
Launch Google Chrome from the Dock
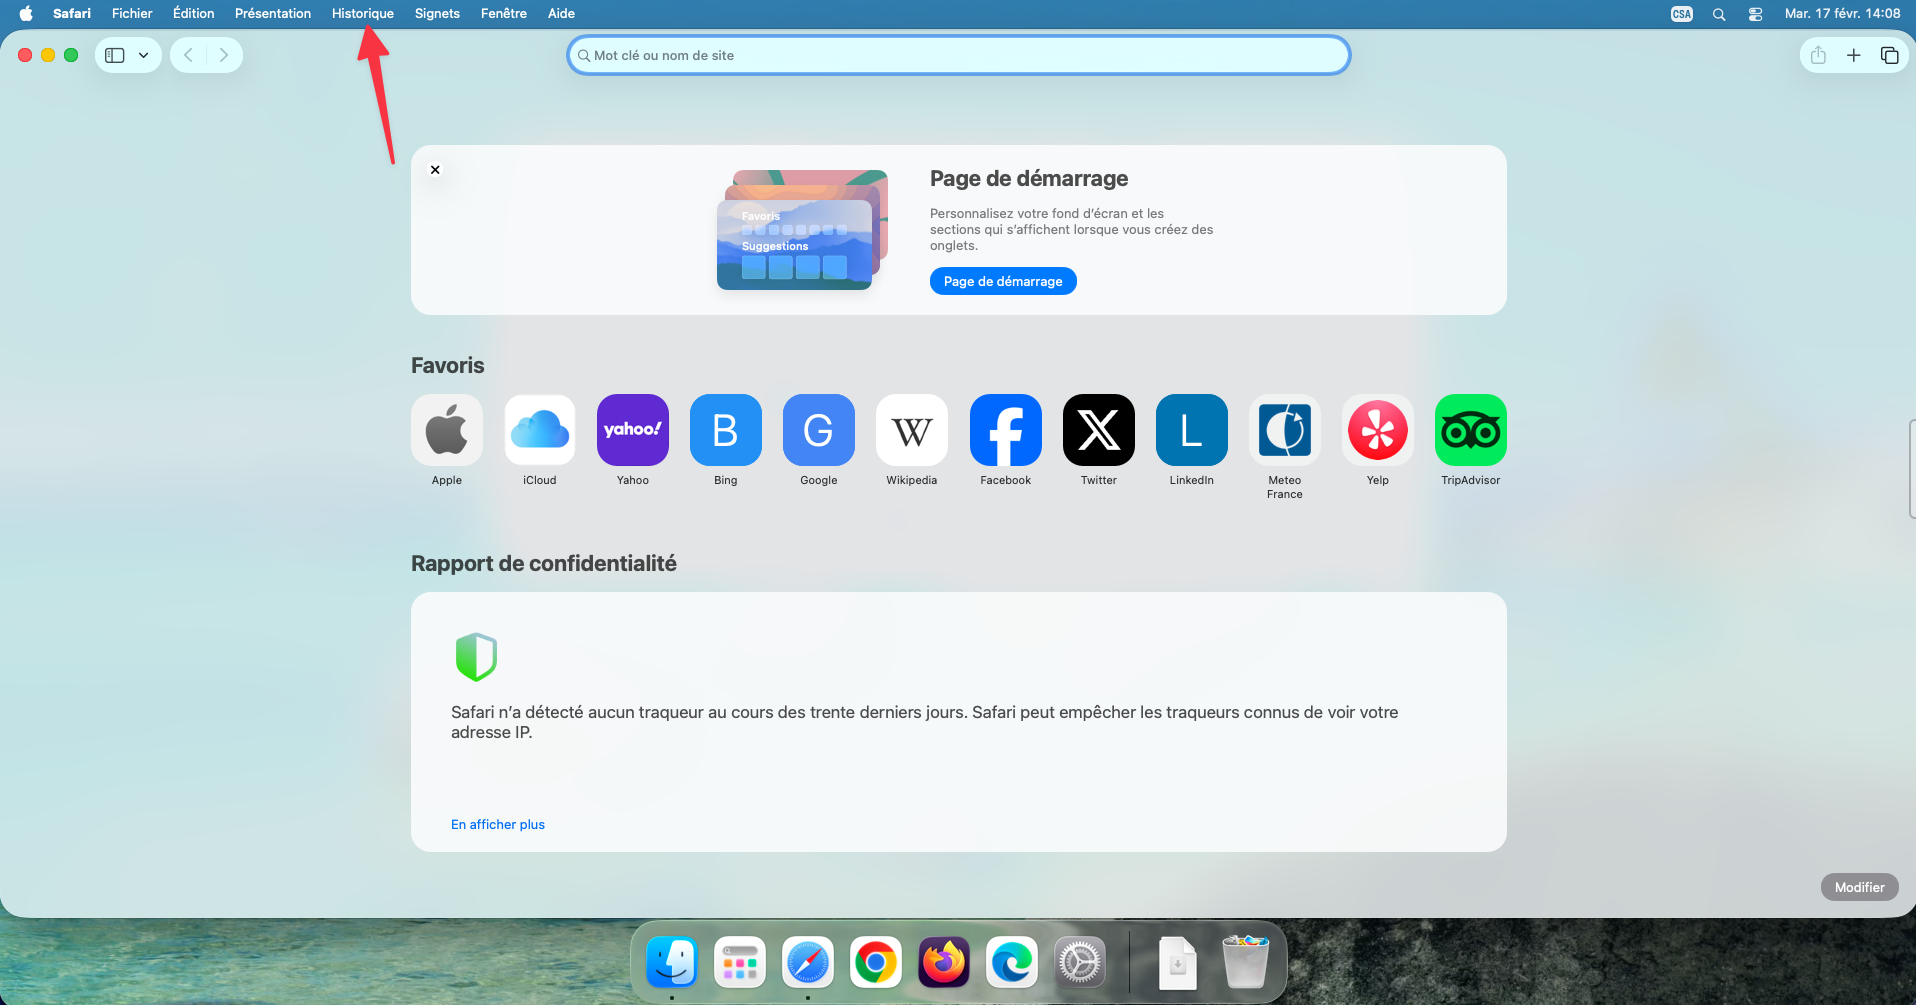point(876,963)
